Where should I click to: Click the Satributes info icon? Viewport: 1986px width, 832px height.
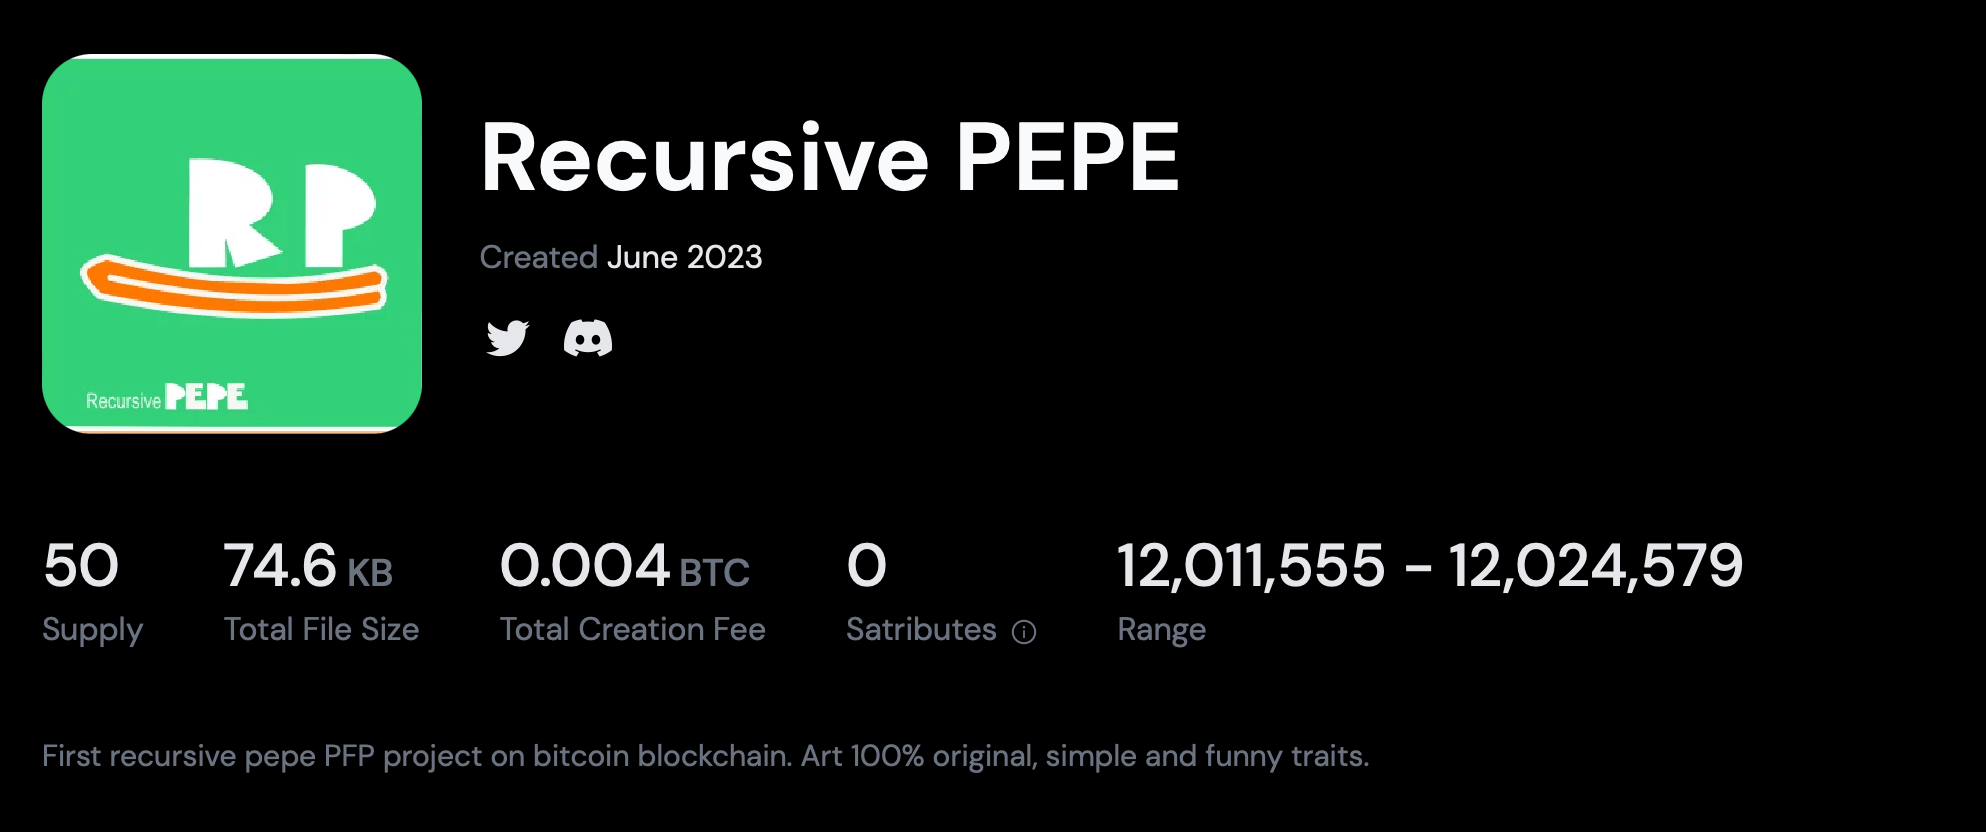[x=1024, y=632]
